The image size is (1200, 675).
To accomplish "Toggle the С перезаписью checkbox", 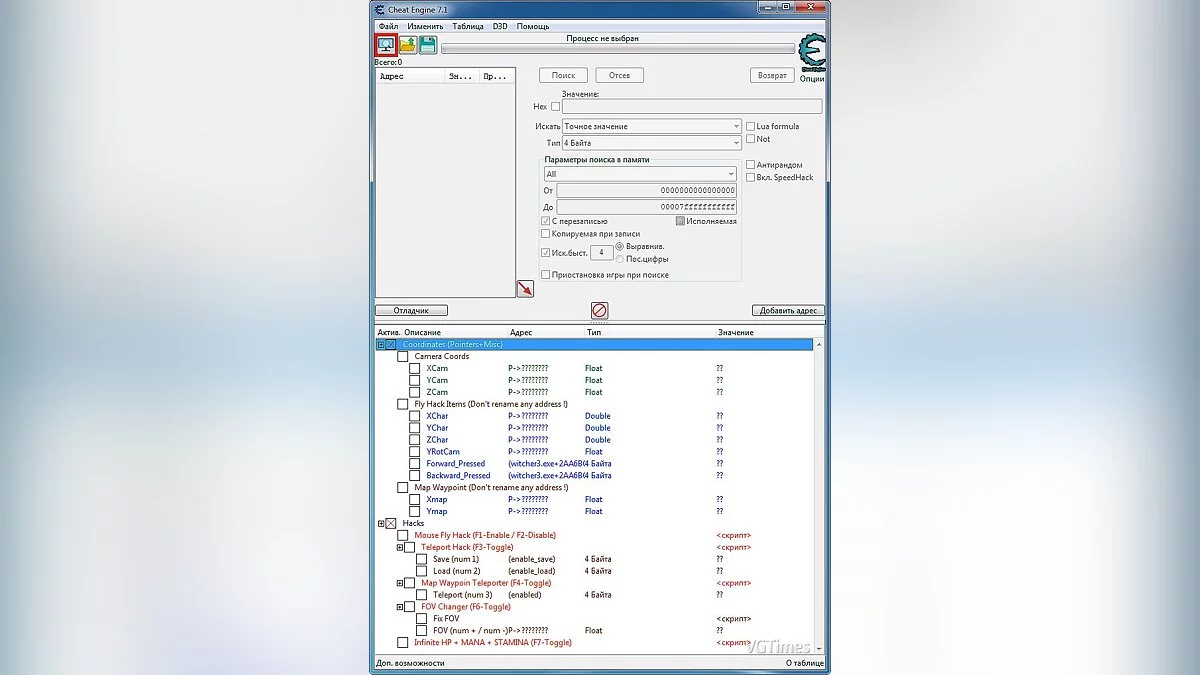I will click(x=545, y=221).
